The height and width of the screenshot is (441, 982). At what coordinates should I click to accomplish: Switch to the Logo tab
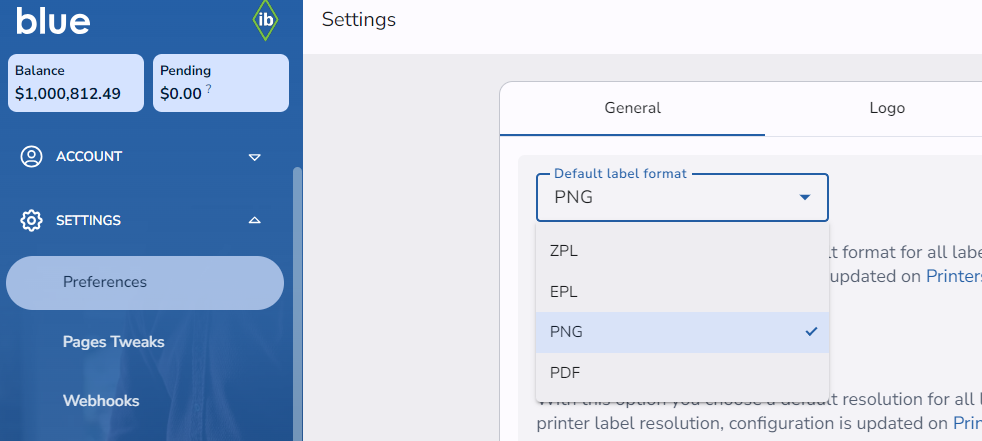[887, 108]
